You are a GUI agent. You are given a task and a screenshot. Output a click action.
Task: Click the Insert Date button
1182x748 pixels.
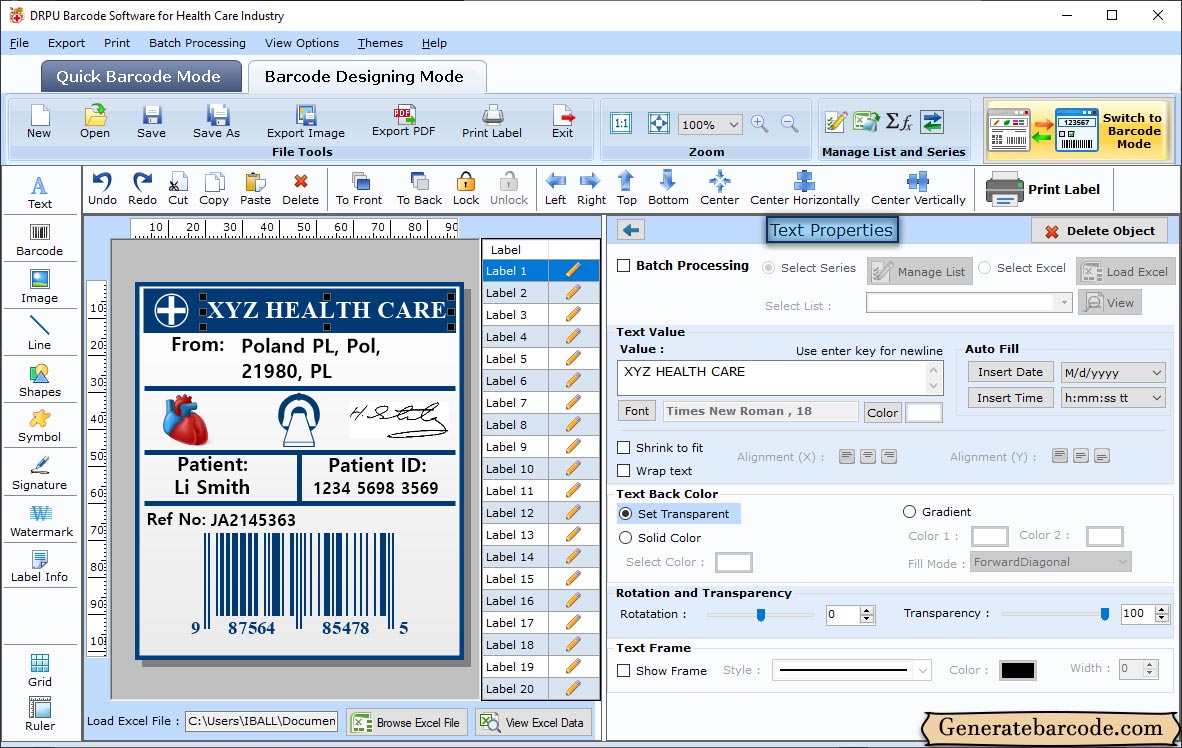[x=1010, y=372]
